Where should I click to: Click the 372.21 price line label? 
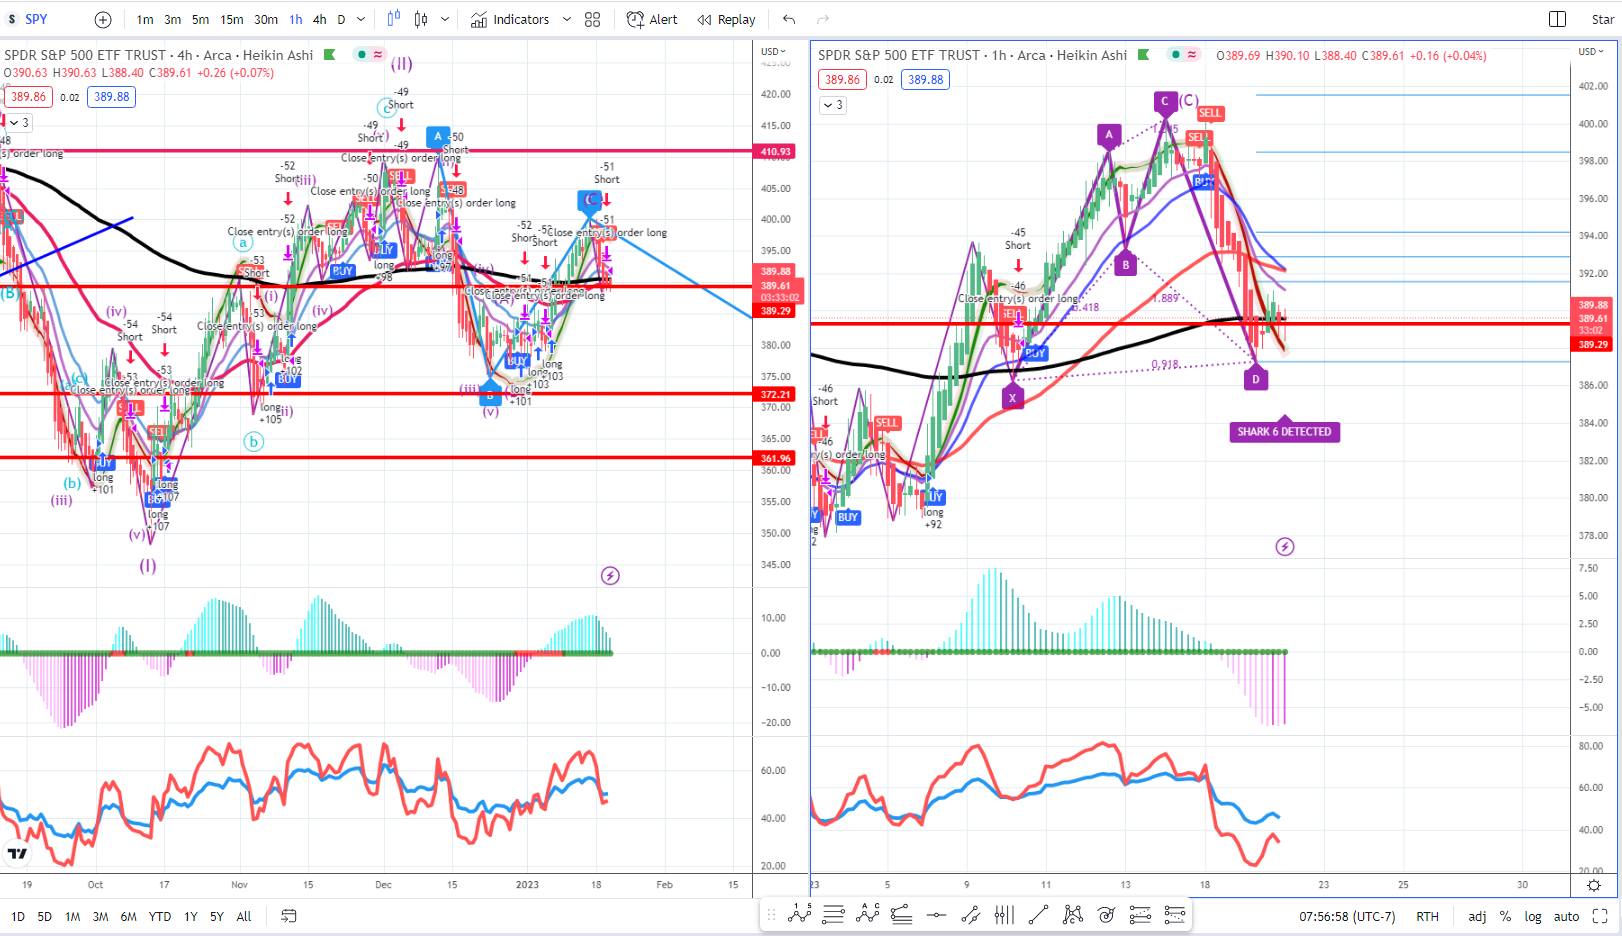pyautogui.click(x=775, y=394)
